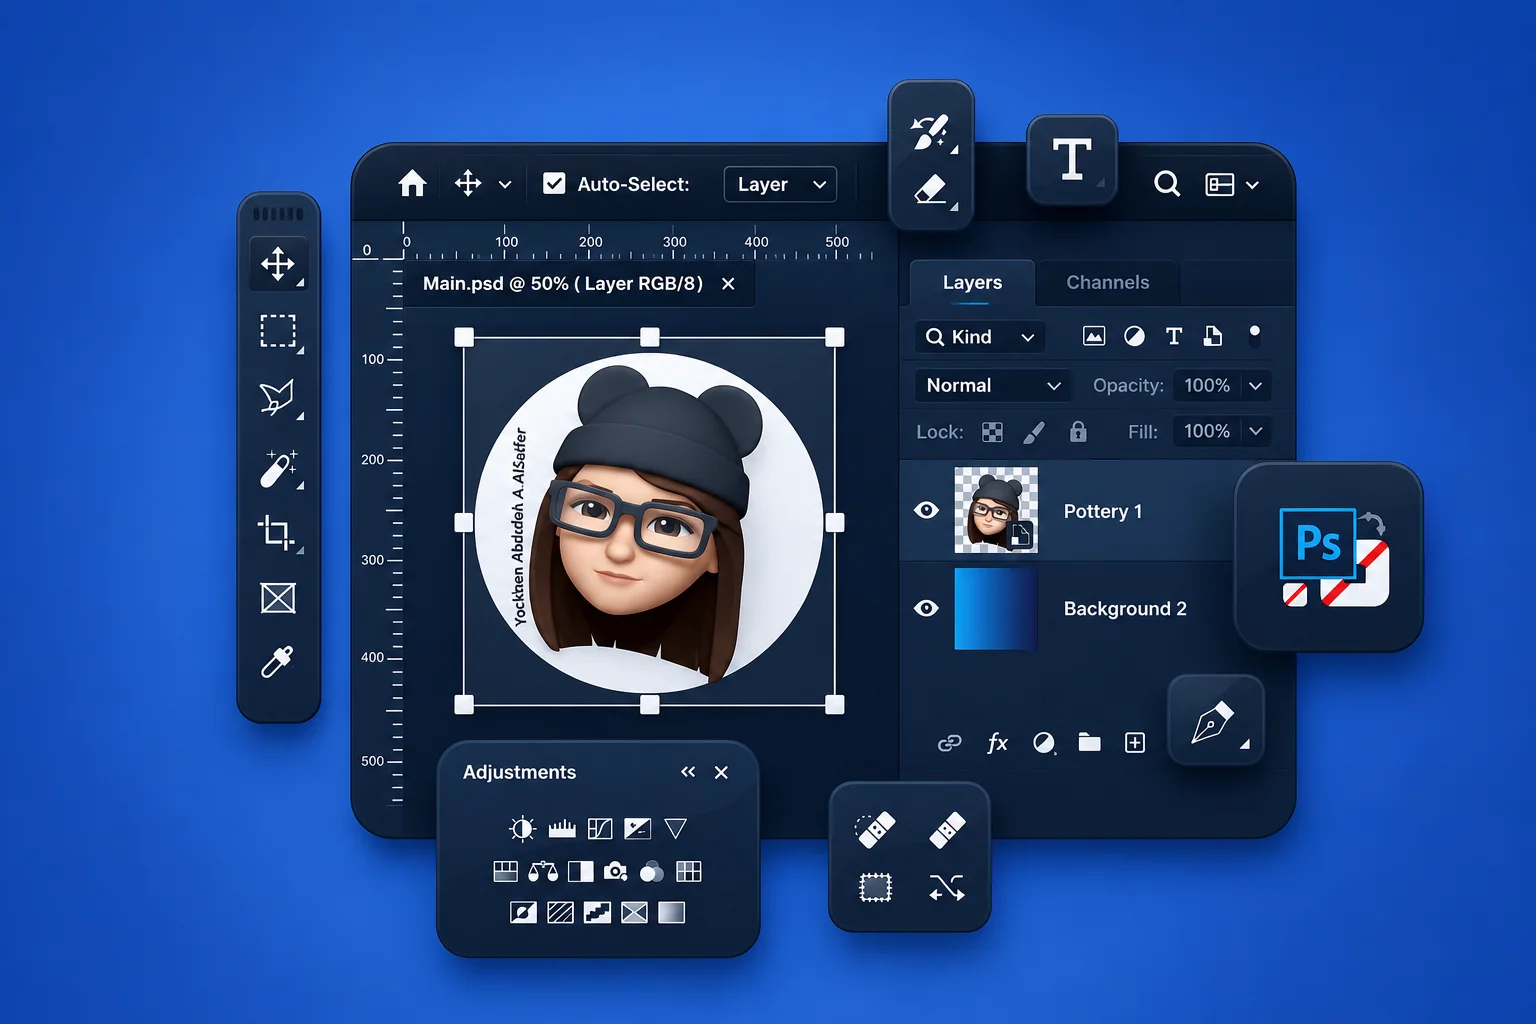Pick the Eyedropper tool
This screenshot has width=1536, height=1024.
(277, 662)
